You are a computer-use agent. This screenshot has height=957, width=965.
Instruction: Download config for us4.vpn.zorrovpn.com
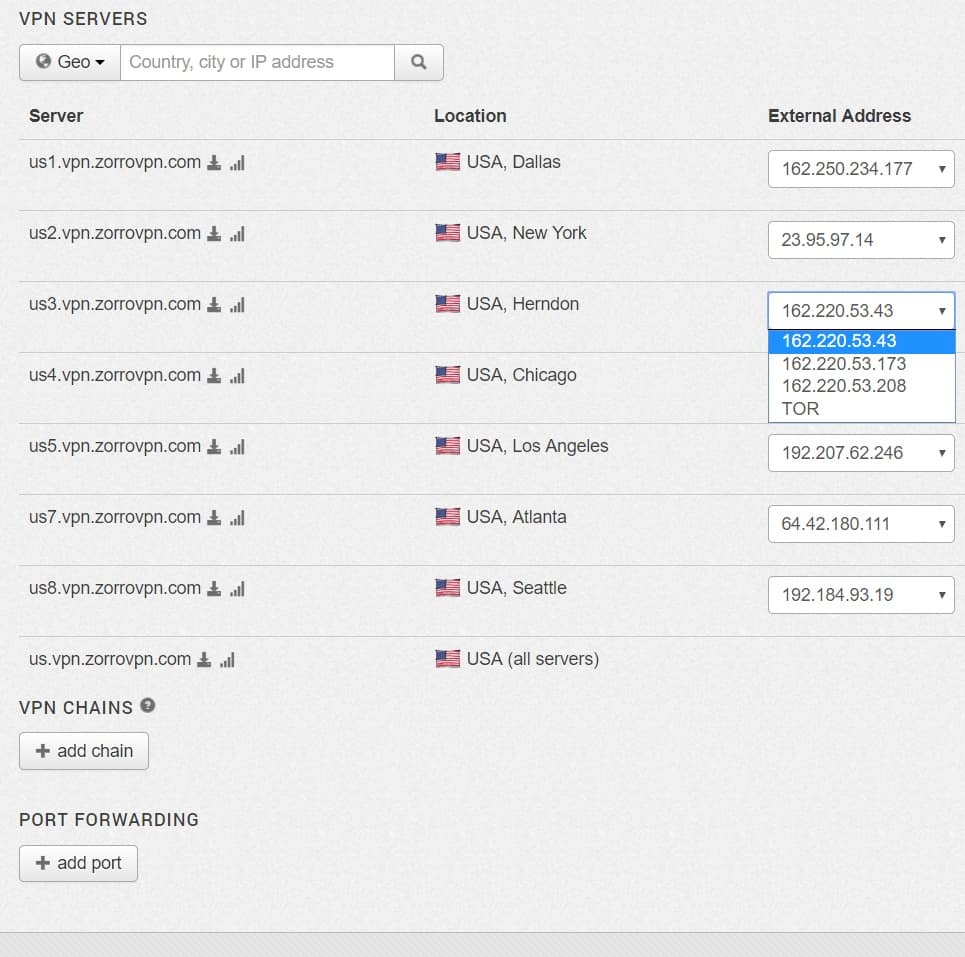point(214,375)
